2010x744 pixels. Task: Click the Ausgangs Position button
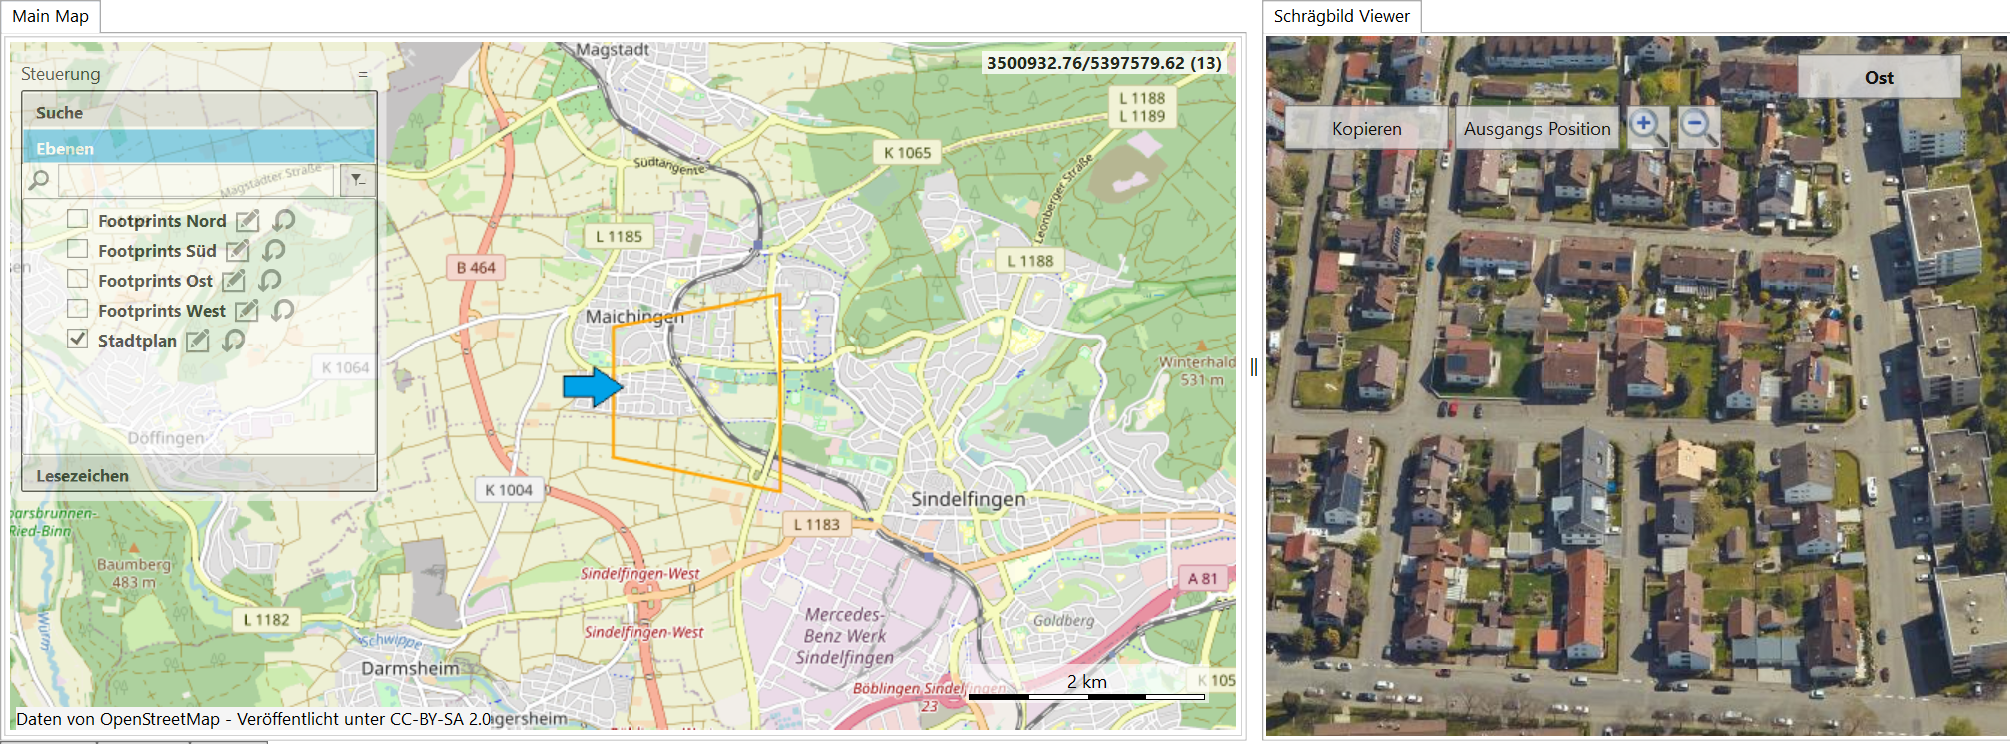1536,129
